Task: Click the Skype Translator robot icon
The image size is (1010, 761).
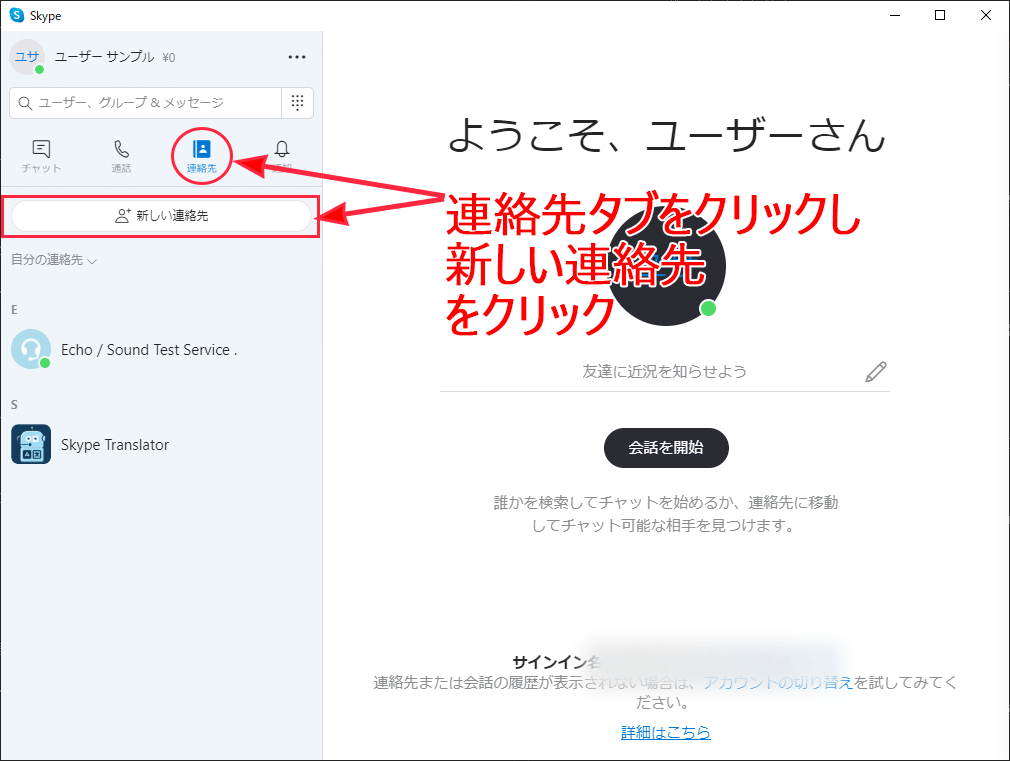Action: click(x=31, y=445)
